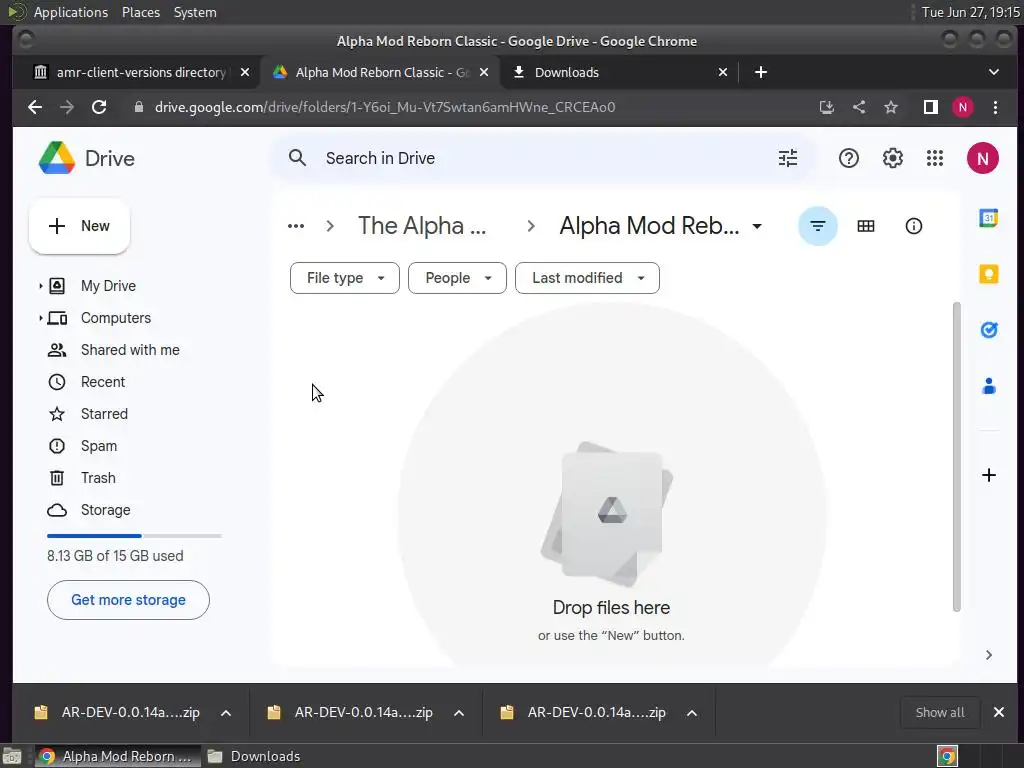This screenshot has height=768, width=1024.
Task: Hide side panel with the chevron arrow
Action: click(x=989, y=655)
